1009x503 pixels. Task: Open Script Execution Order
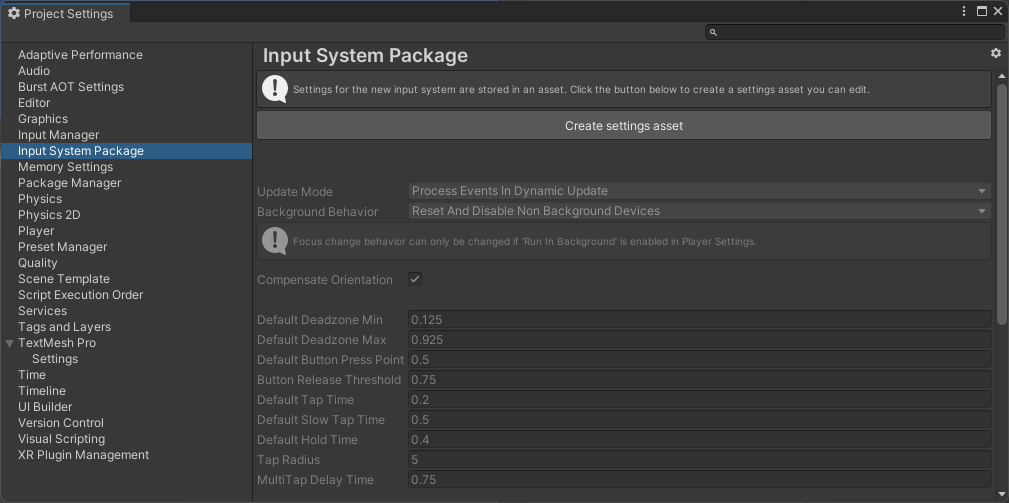point(80,295)
